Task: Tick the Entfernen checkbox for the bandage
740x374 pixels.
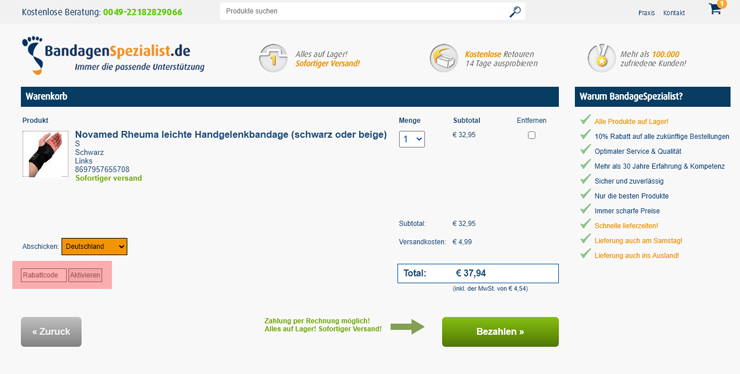Action: click(531, 135)
